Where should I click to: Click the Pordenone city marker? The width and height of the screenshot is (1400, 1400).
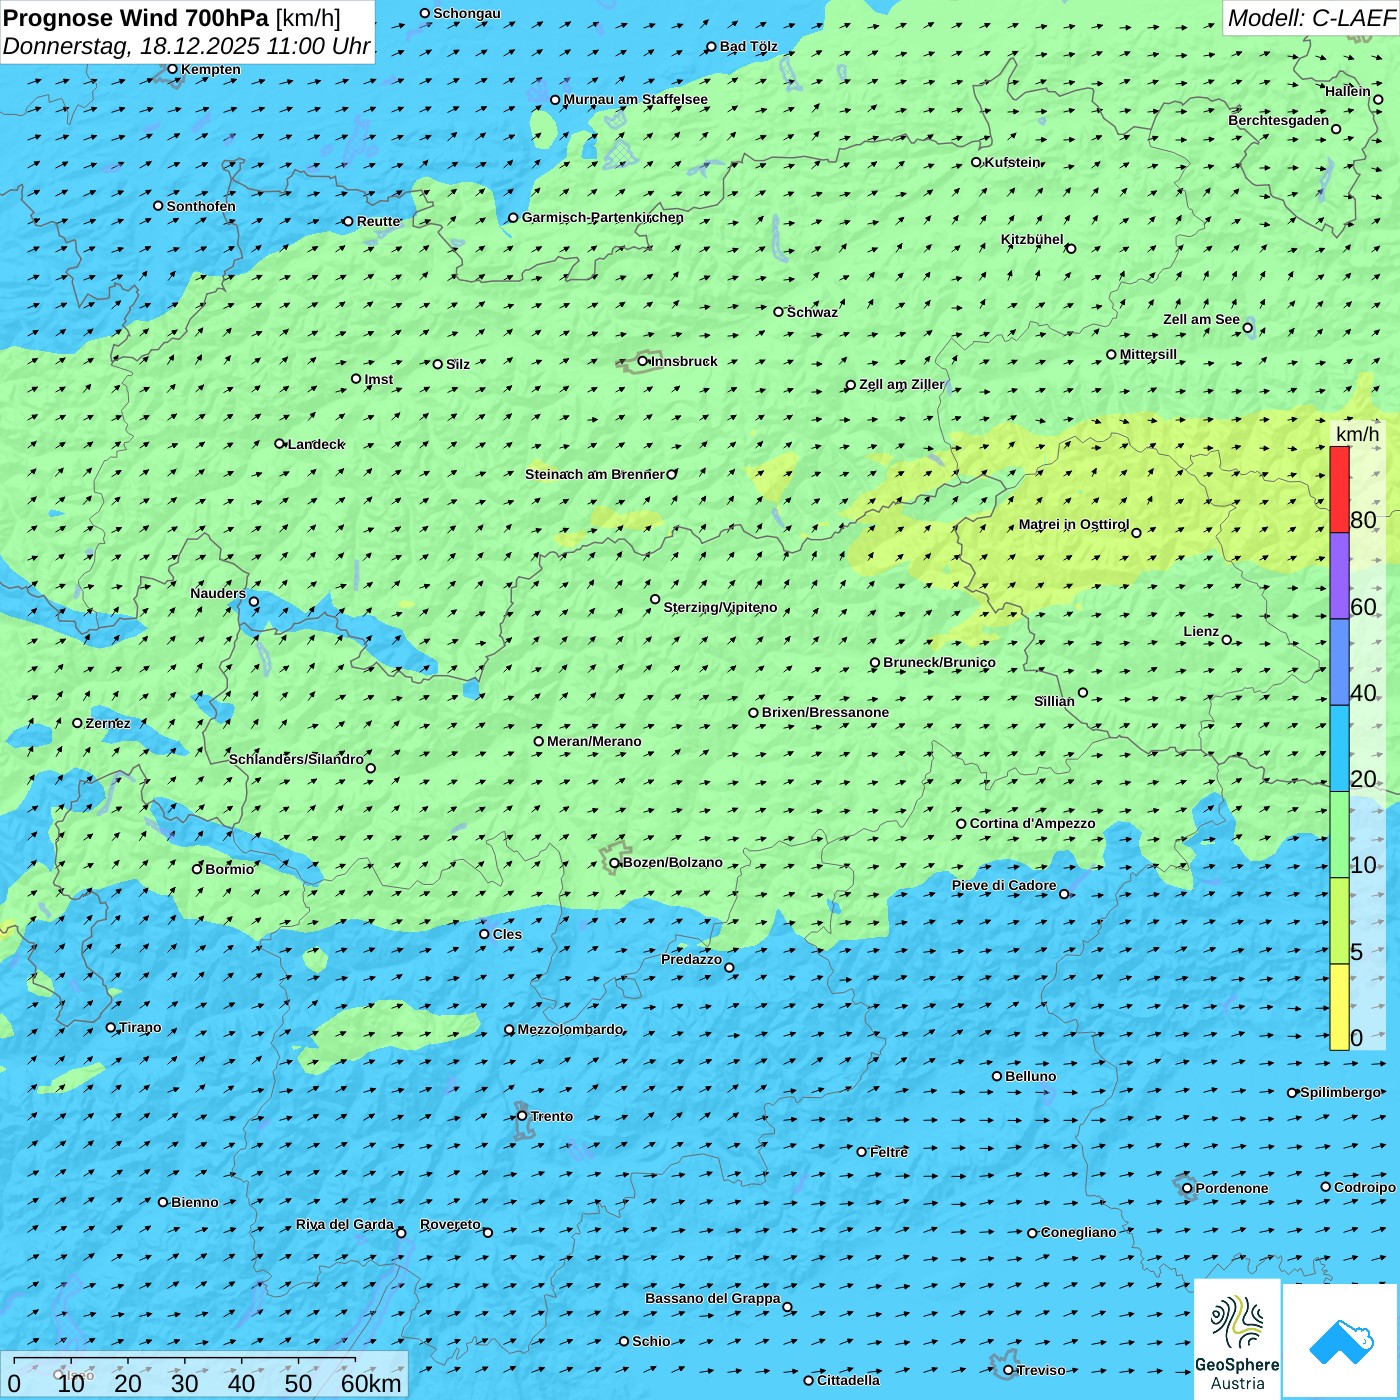coord(1187,1188)
